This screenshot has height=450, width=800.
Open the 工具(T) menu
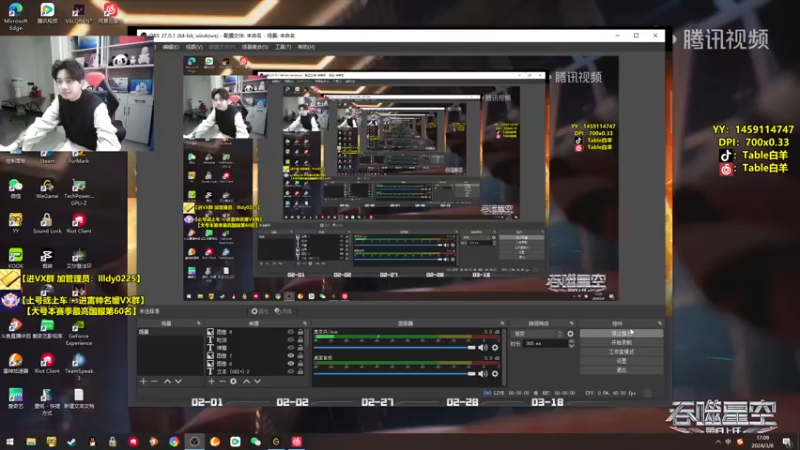(283, 47)
